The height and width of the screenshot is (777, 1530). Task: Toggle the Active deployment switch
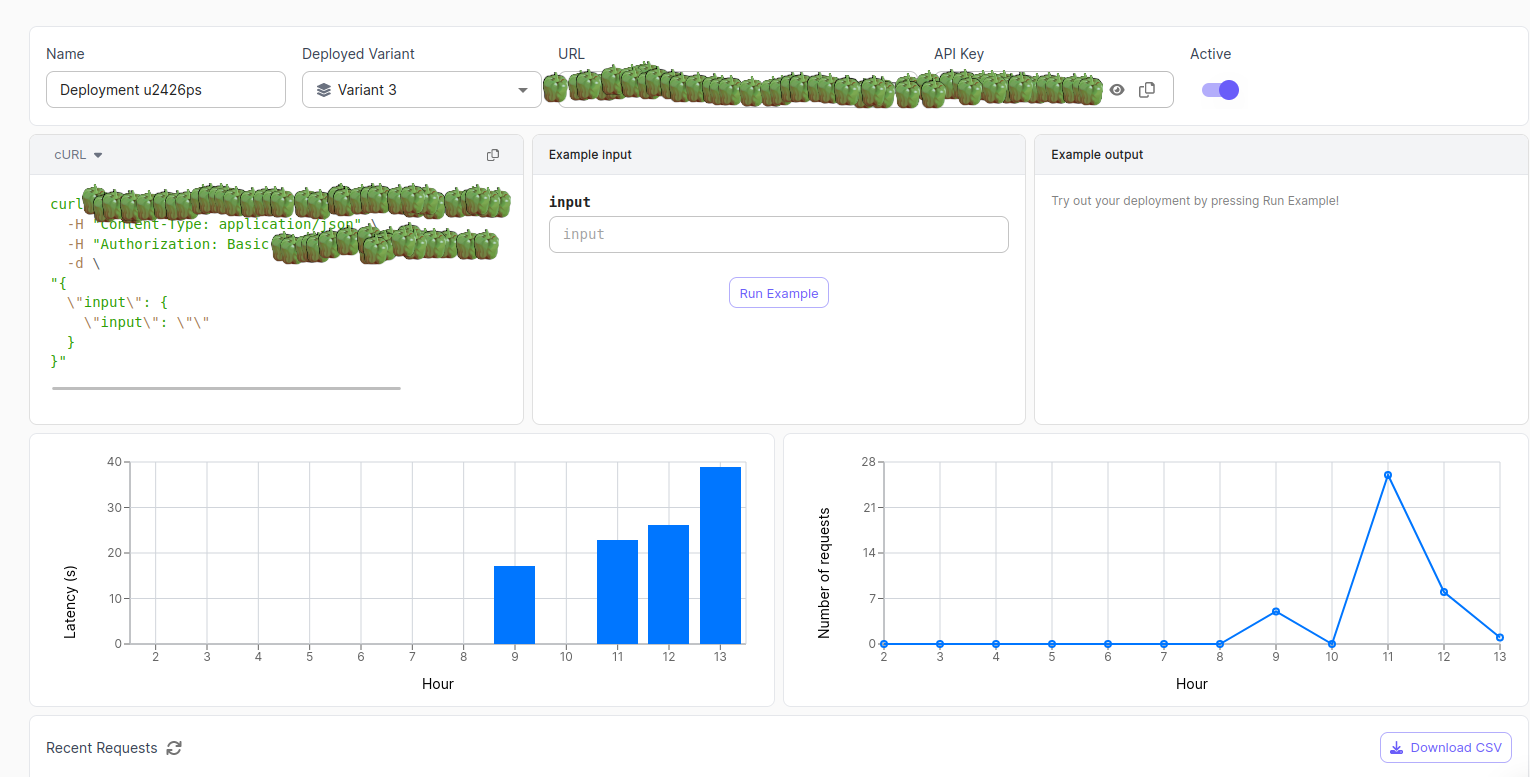1220,90
